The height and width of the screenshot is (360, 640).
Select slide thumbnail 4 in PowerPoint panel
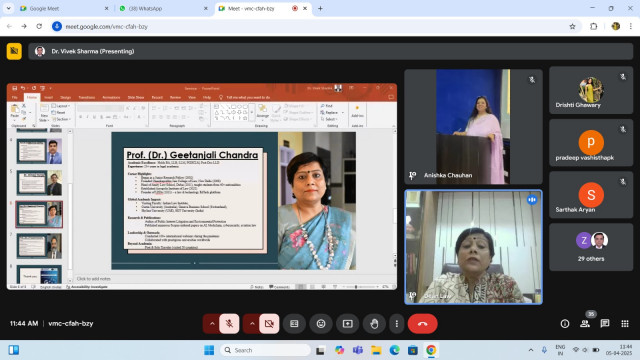point(39,151)
